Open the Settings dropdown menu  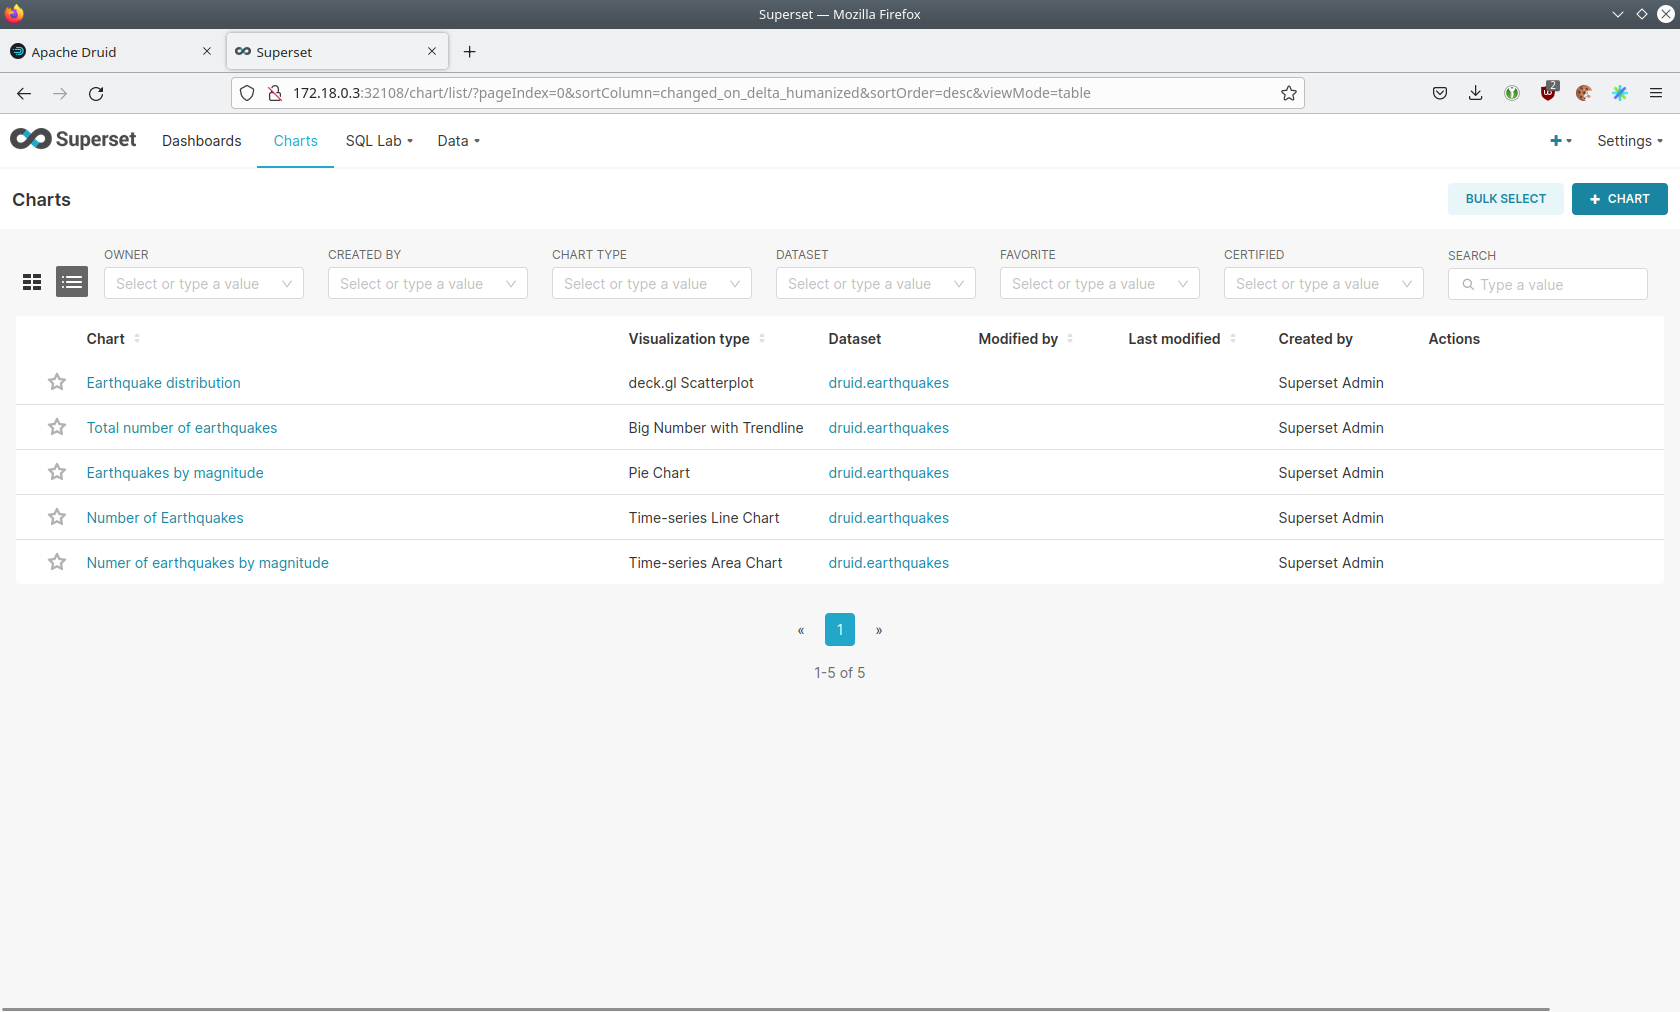[1629, 141]
